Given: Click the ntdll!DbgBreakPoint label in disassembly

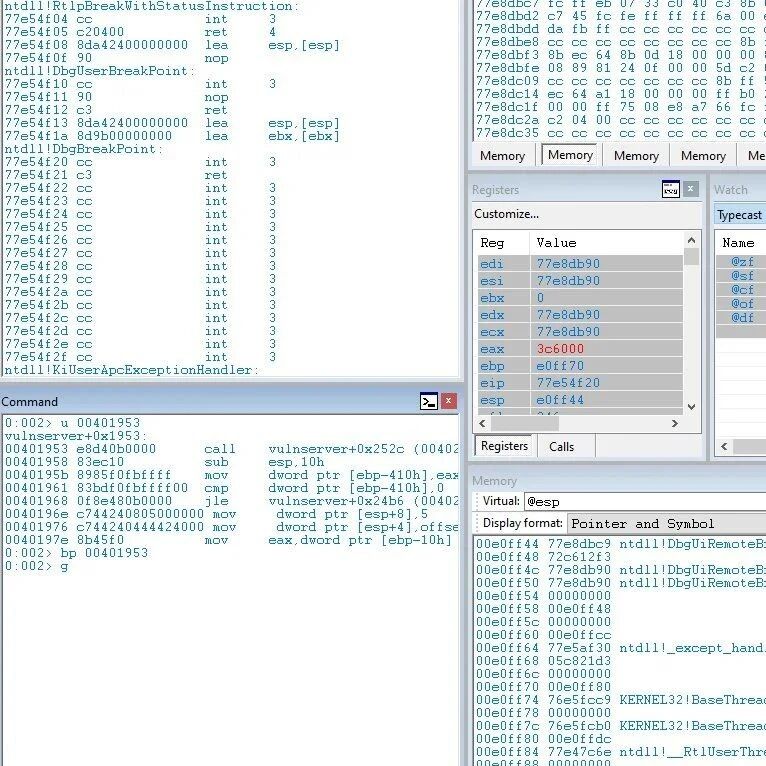Looking at the screenshot, I should [83, 149].
